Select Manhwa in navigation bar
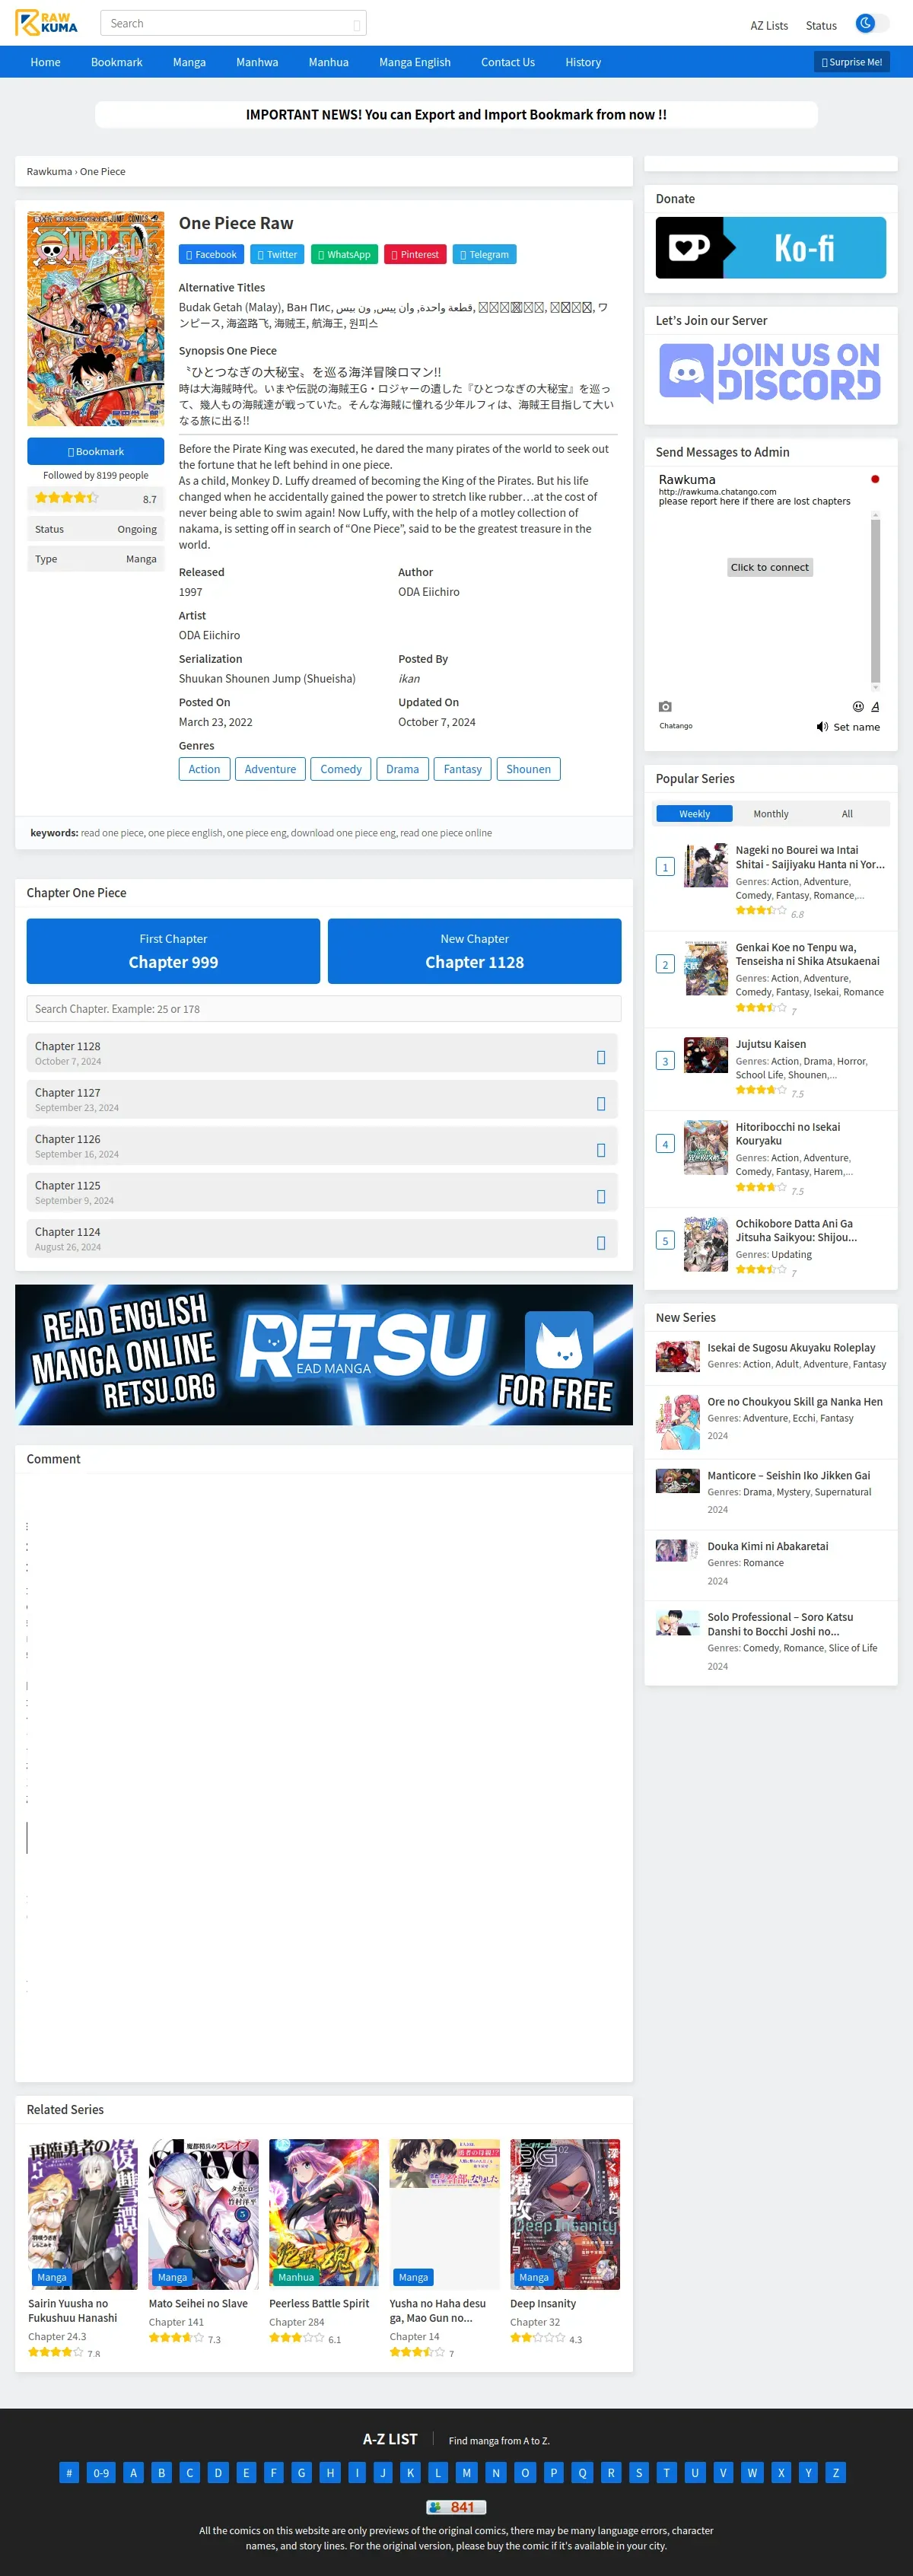The width and height of the screenshot is (913, 2576). 257,62
